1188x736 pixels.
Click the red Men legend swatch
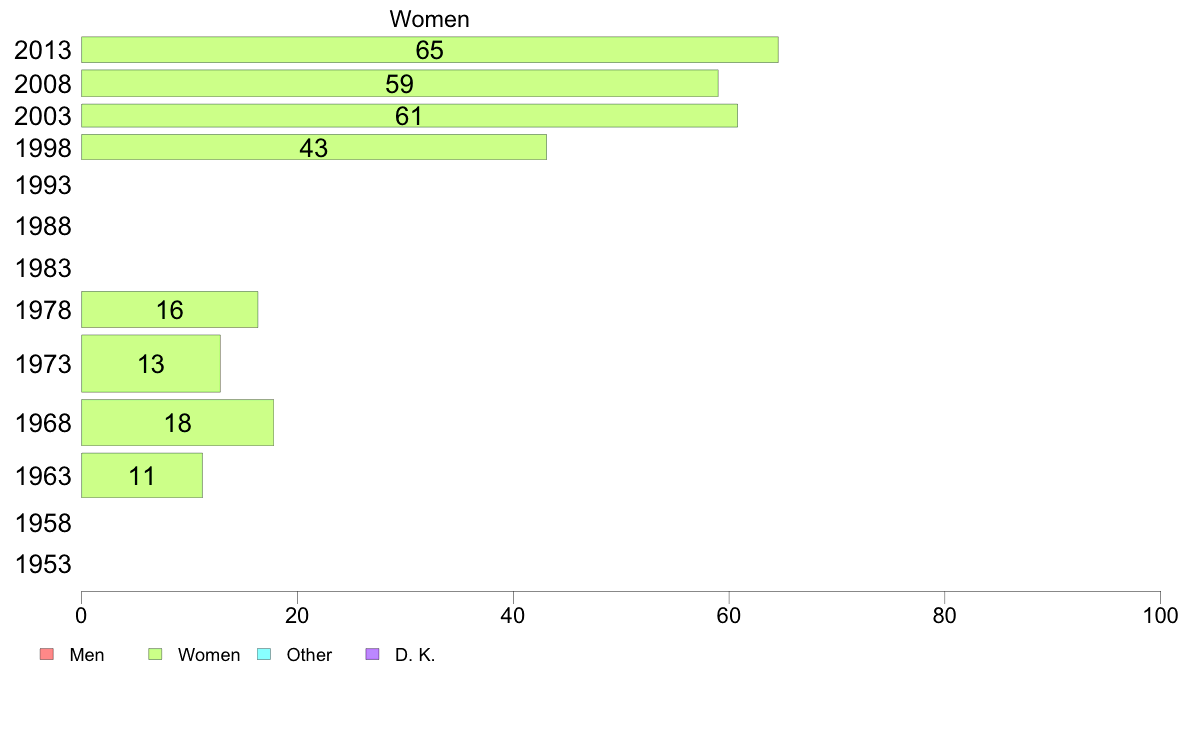(x=47, y=654)
